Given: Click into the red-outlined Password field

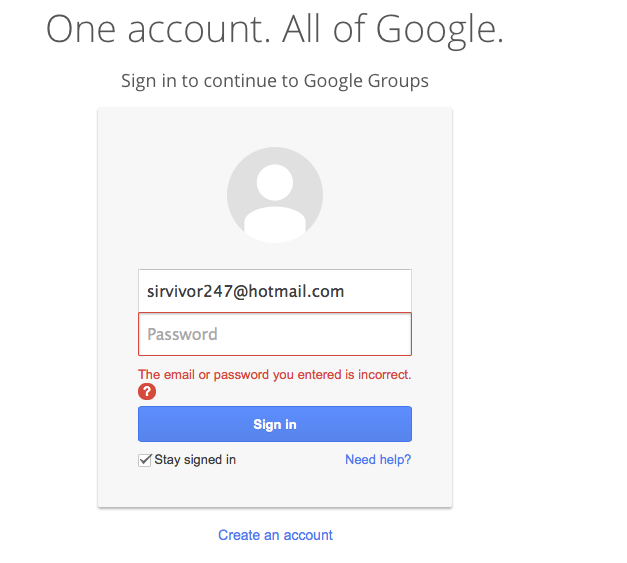Looking at the screenshot, I should tap(275, 334).
